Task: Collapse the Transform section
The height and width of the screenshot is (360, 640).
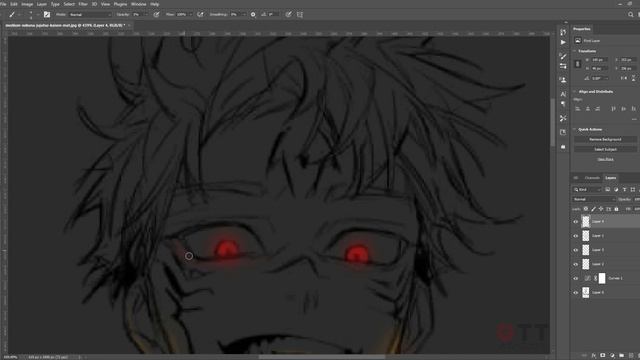Action: pyautogui.click(x=575, y=51)
